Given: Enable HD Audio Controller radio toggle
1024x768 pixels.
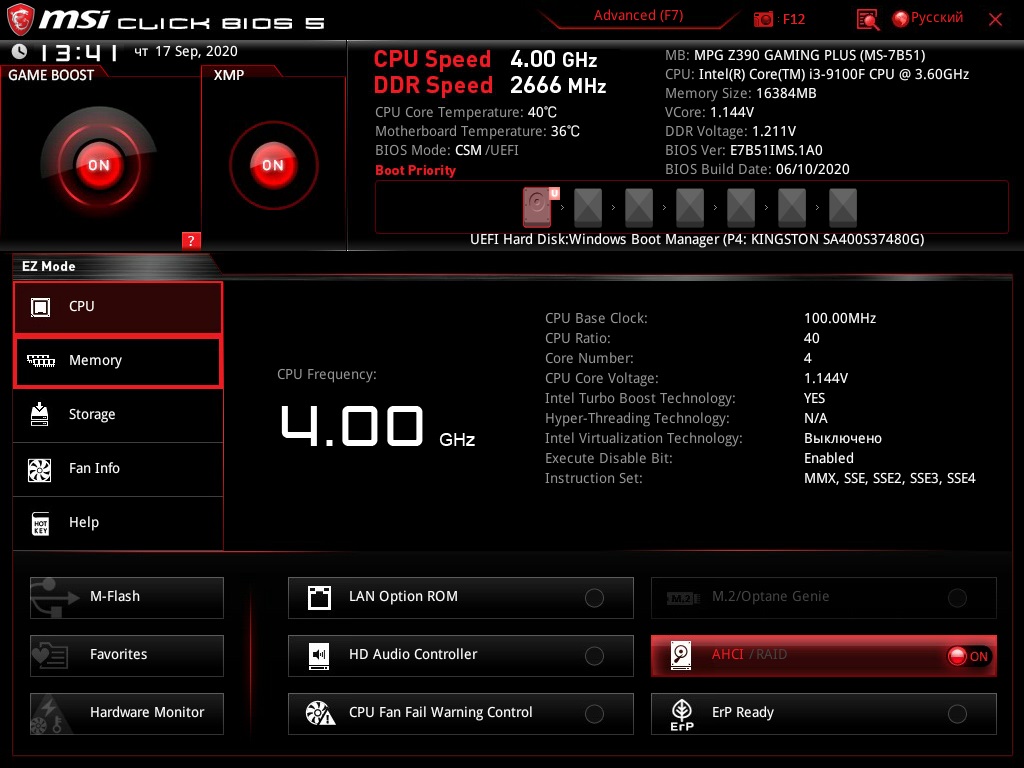Looking at the screenshot, I should (x=594, y=656).
